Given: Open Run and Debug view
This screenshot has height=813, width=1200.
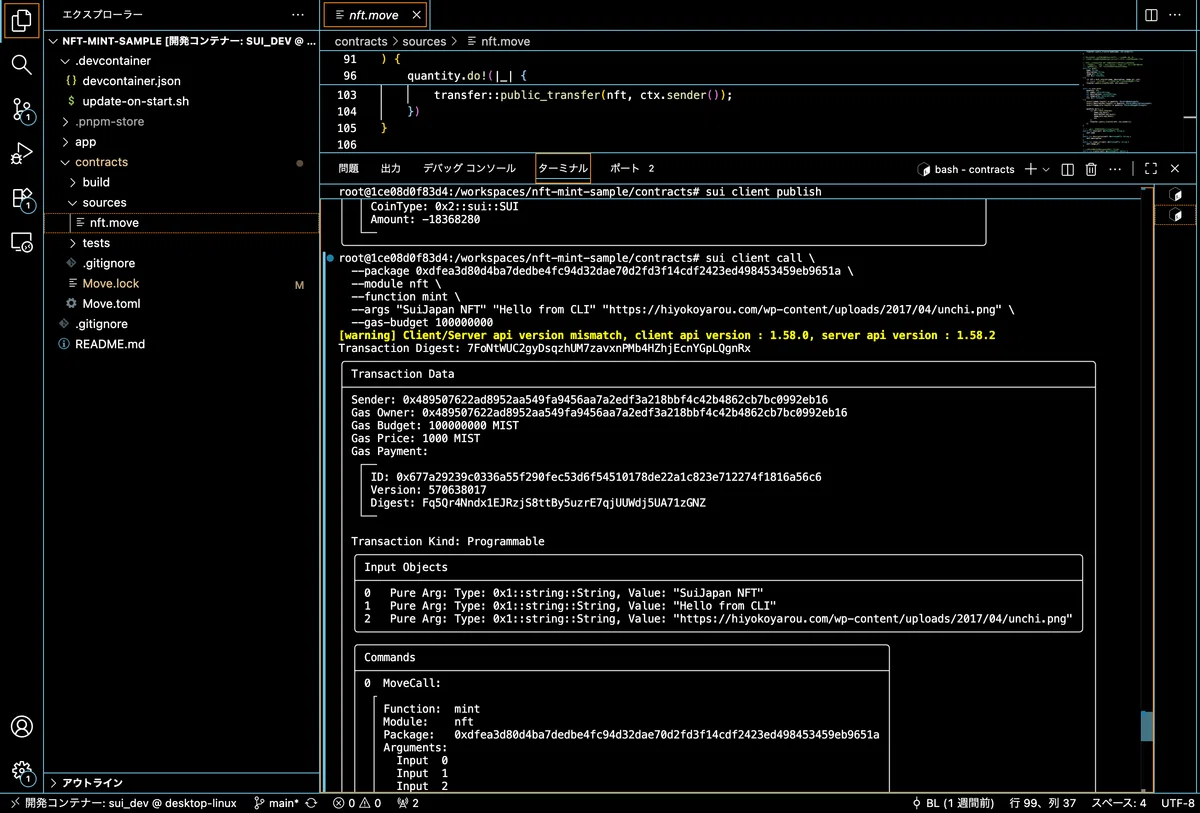Looking at the screenshot, I should click(22, 154).
